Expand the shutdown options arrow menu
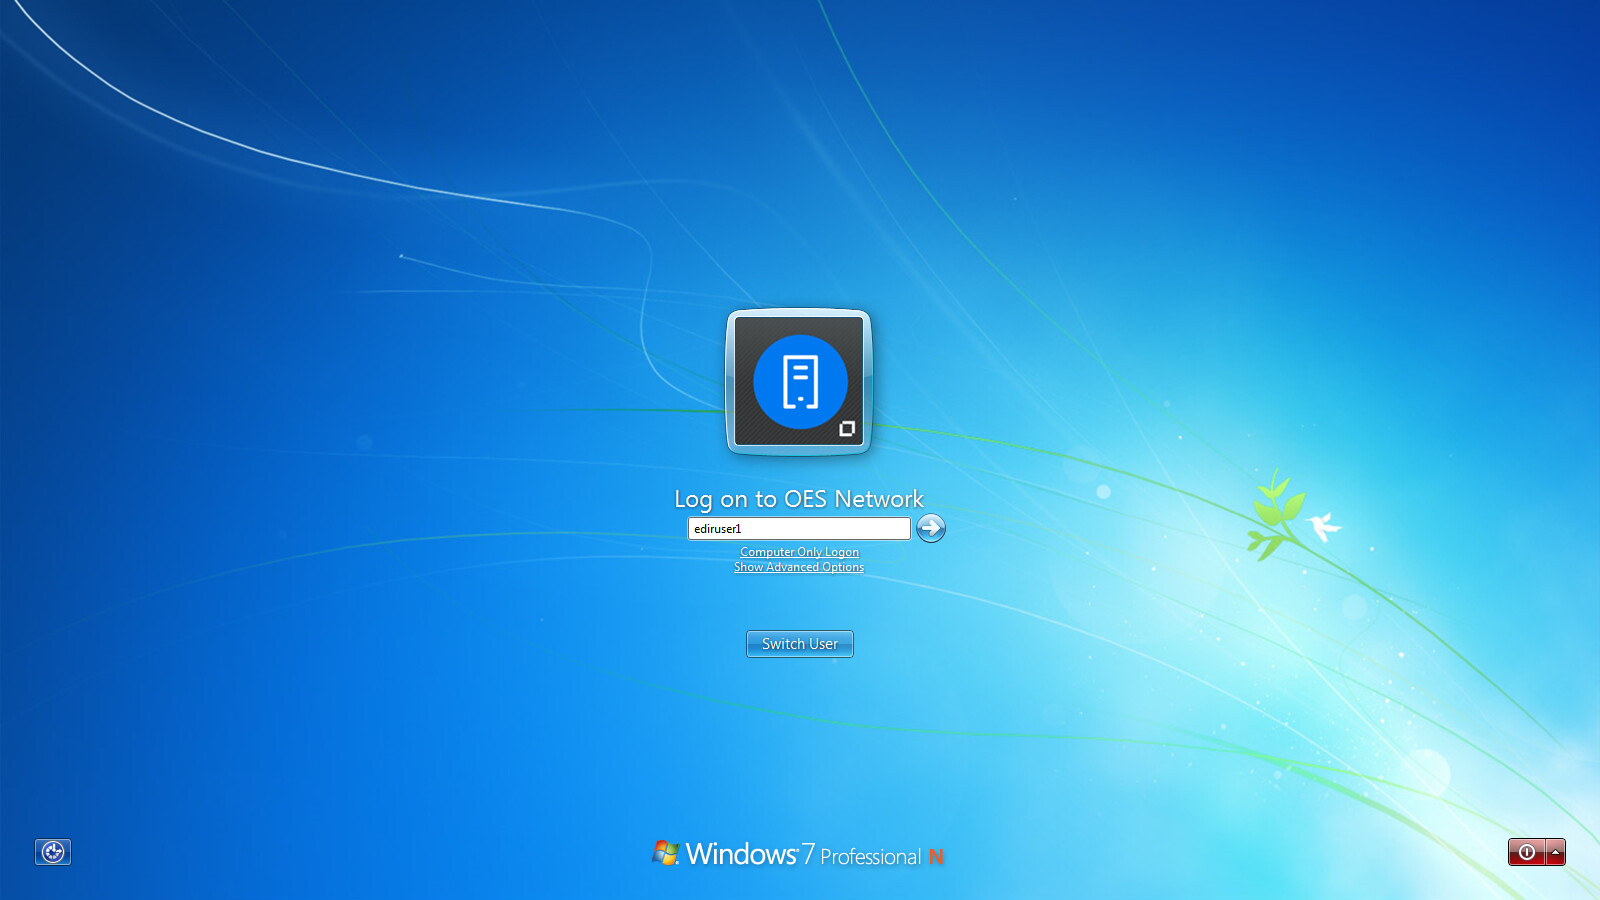 point(1556,852)
